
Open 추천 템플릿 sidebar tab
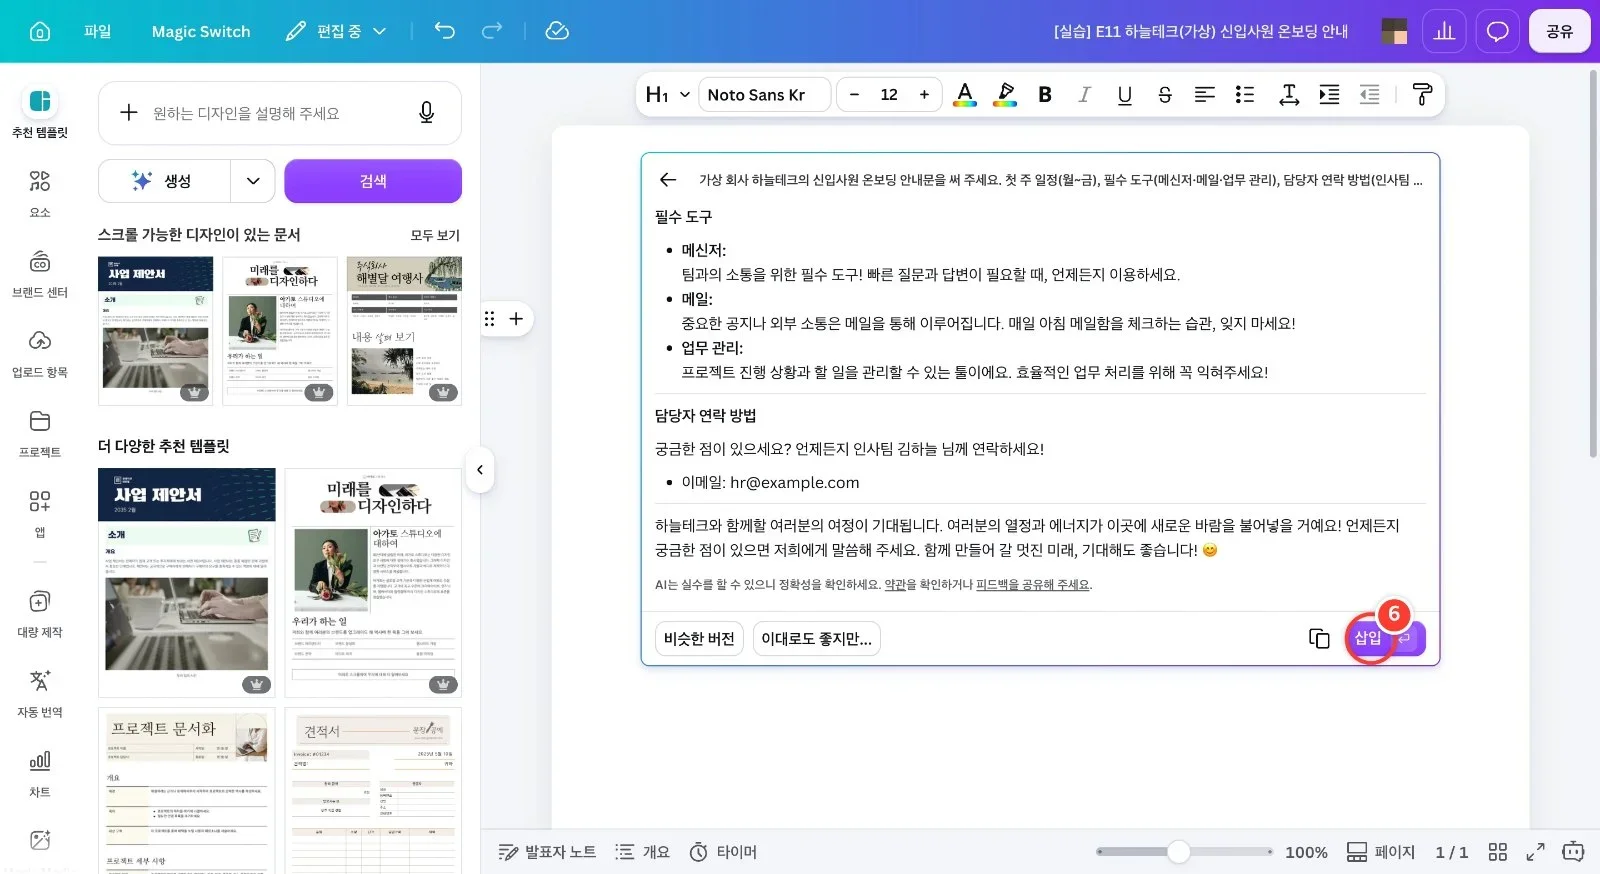click(x=40, y=112)
